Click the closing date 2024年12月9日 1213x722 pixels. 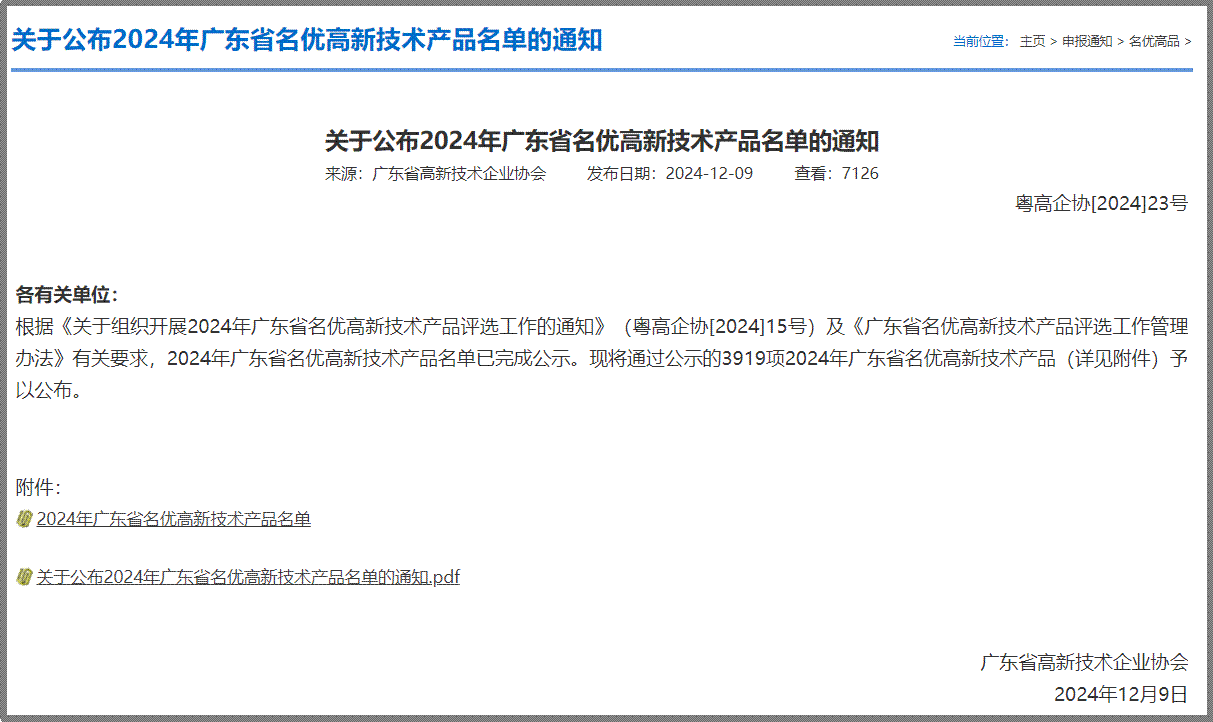coord(1121,694)
